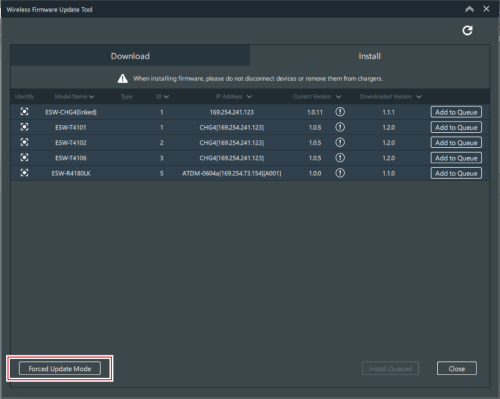Identify device ESW-T4106
The height and width of the screenshot is (399, 500).
pyautogui.click(x=24, y=157)
